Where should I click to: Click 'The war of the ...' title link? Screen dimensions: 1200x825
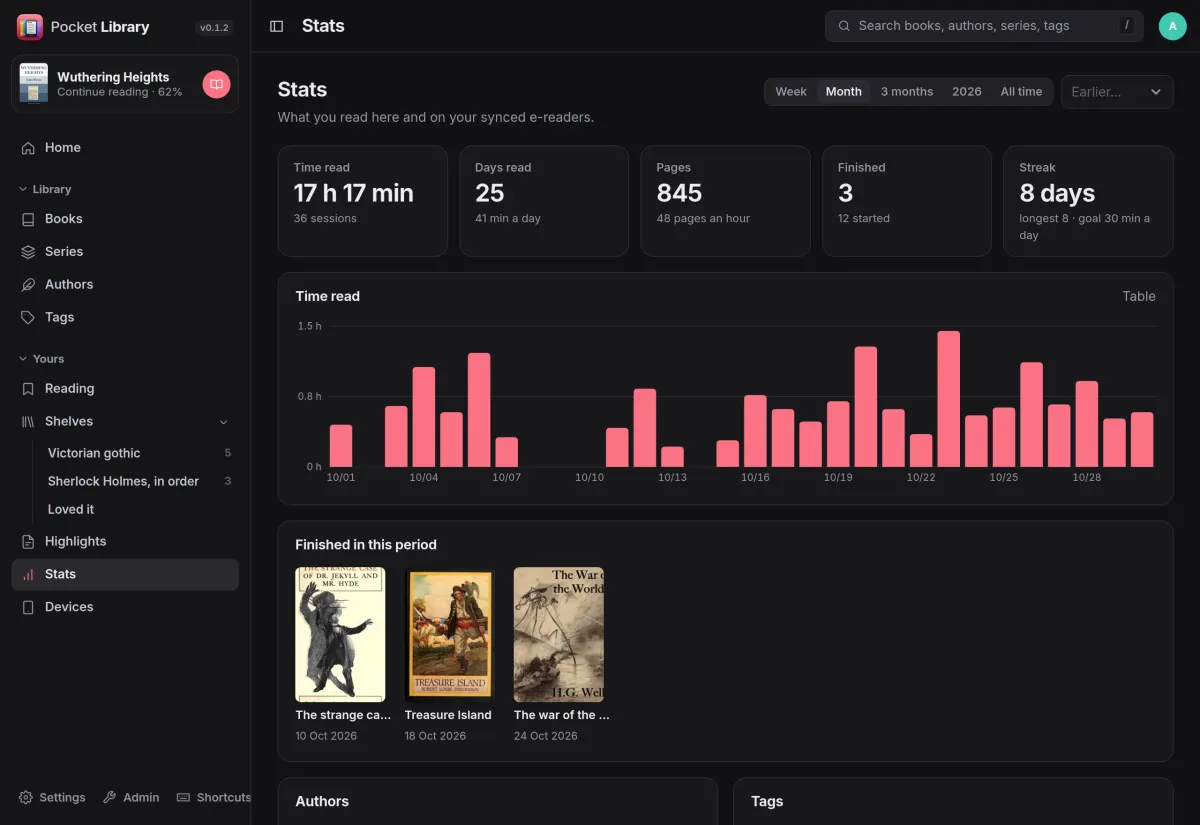pyautogui.click(x=562, y=715)
